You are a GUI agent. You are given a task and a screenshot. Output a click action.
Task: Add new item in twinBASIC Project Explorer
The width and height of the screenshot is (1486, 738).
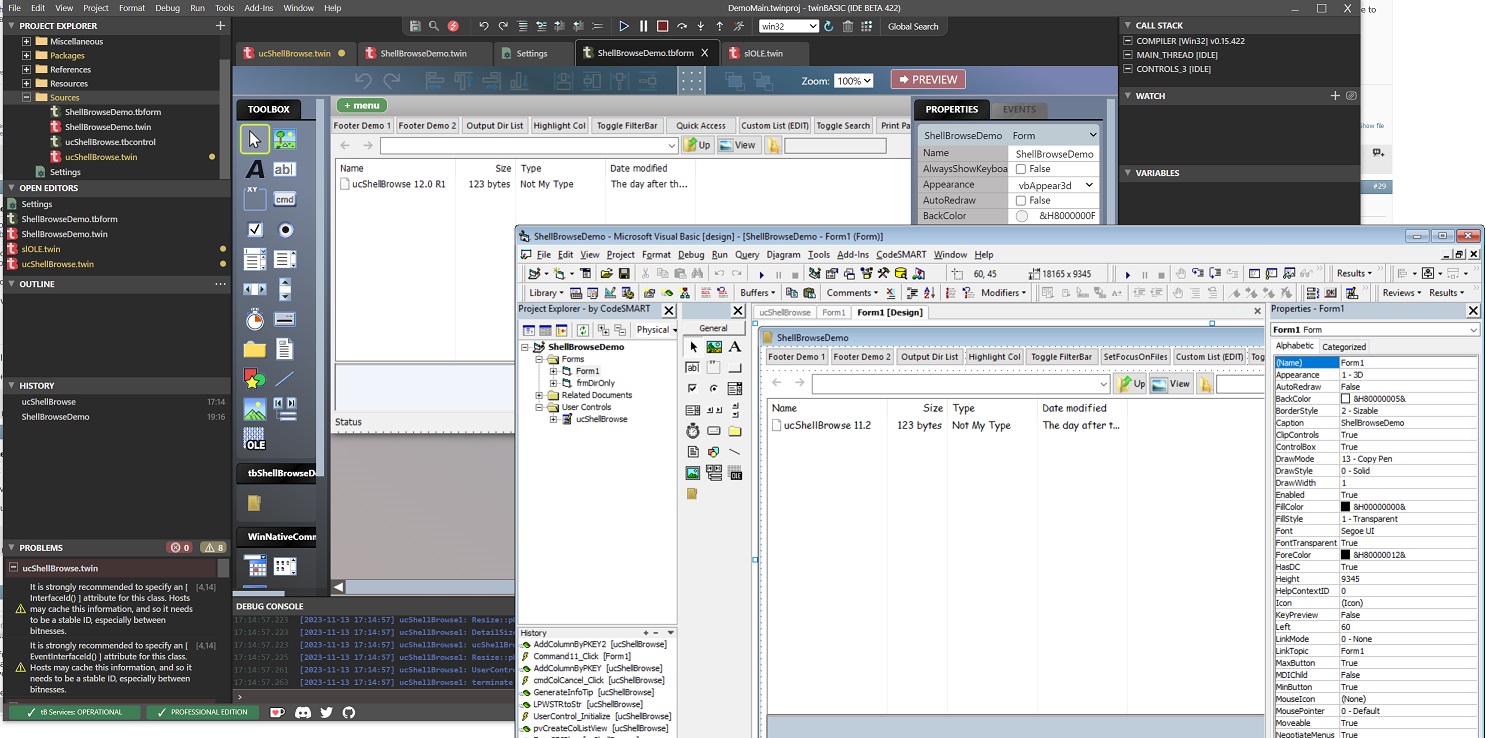click(x=220, y=26)
